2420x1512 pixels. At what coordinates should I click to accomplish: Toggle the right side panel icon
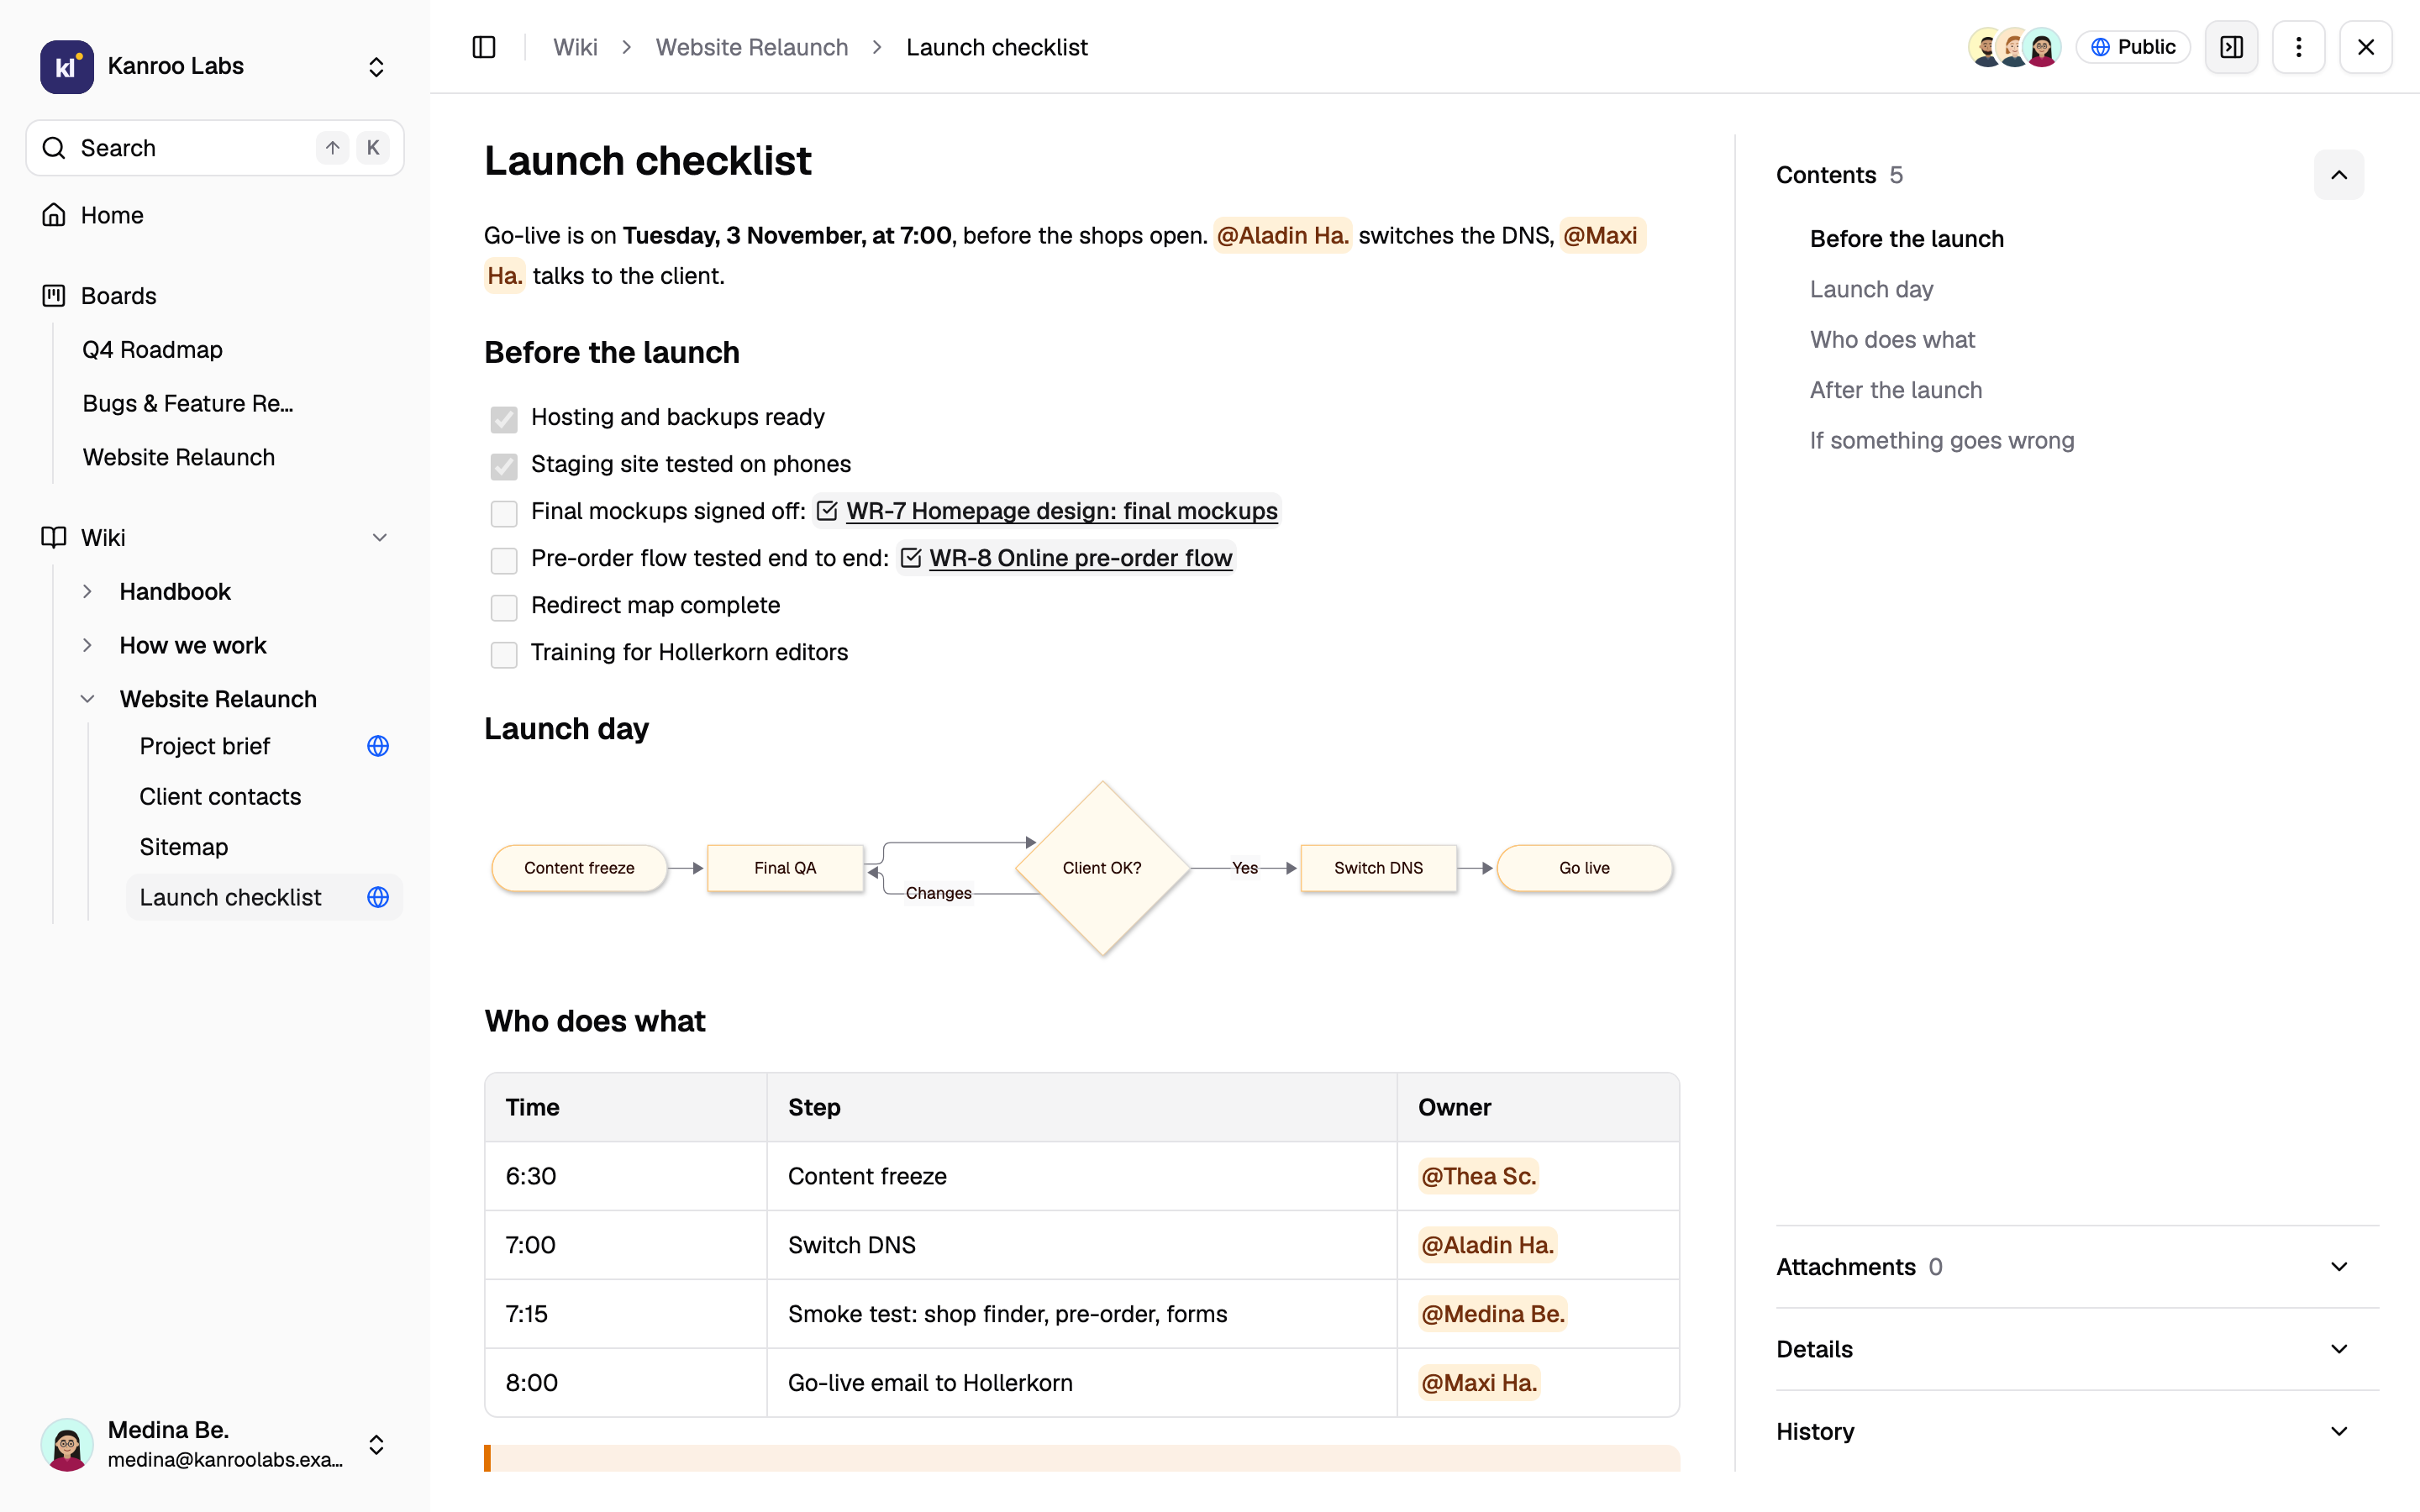point(2231,47)
